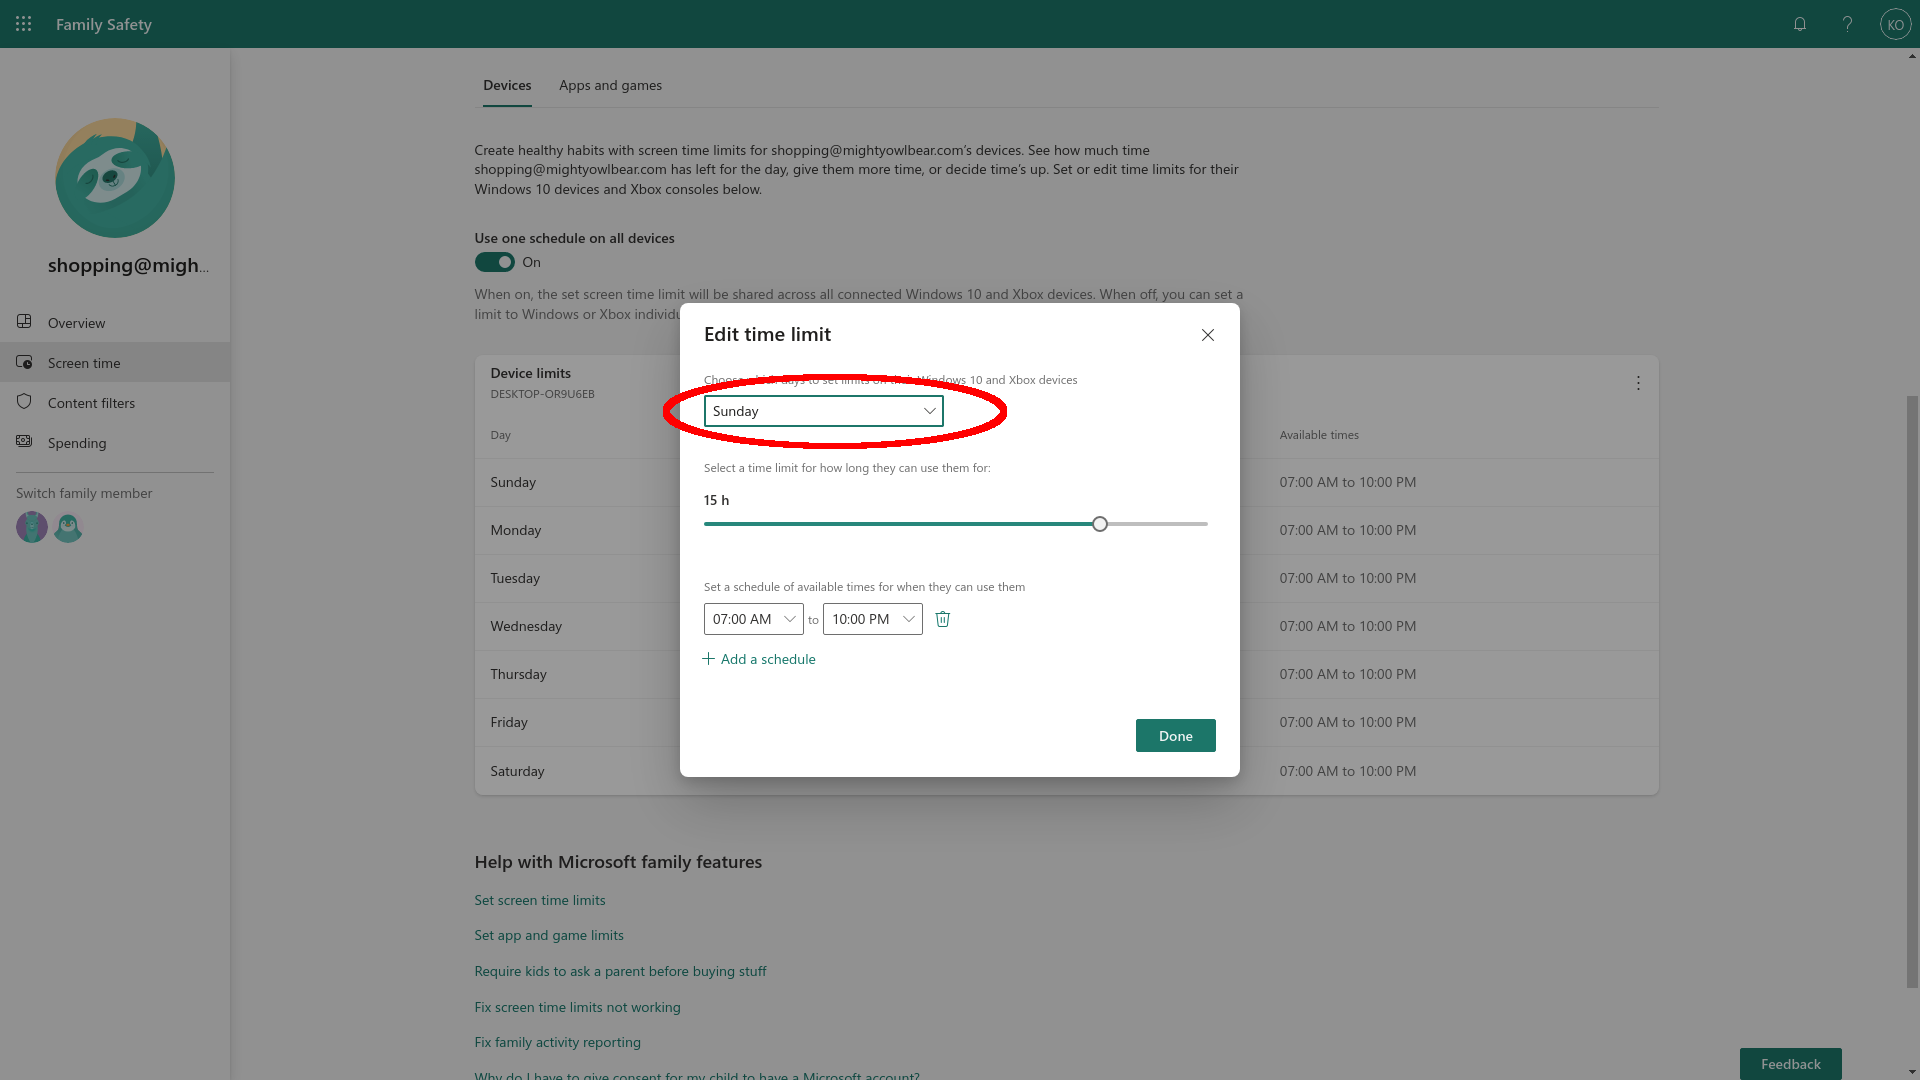Click the sloth profile picture
Image resolution: width=1920 pixels, height=1080 pixels.
115,178
